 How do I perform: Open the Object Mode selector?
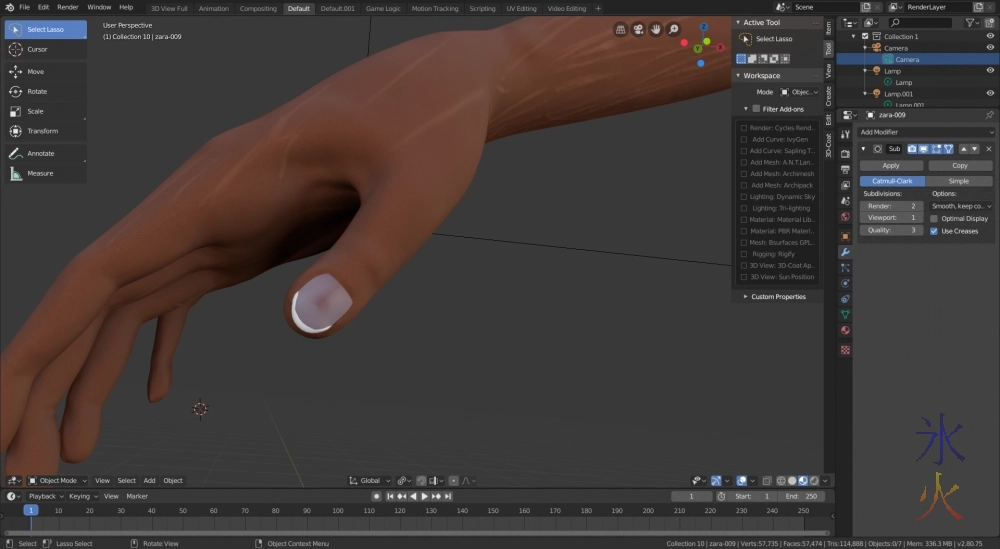coord(58,481)
